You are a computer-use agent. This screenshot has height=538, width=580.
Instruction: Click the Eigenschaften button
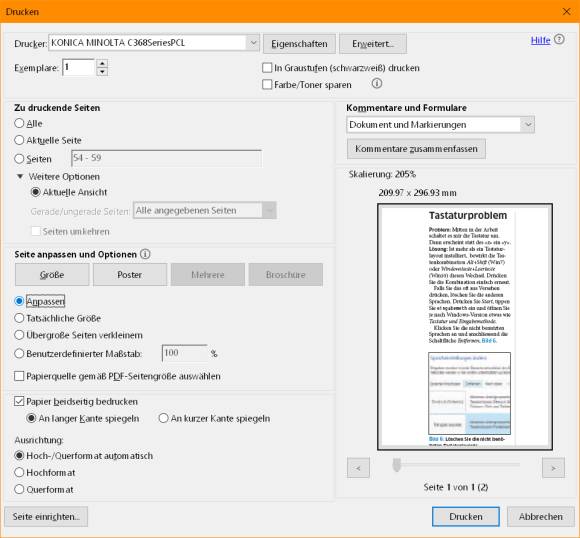[x=299, y=44]
